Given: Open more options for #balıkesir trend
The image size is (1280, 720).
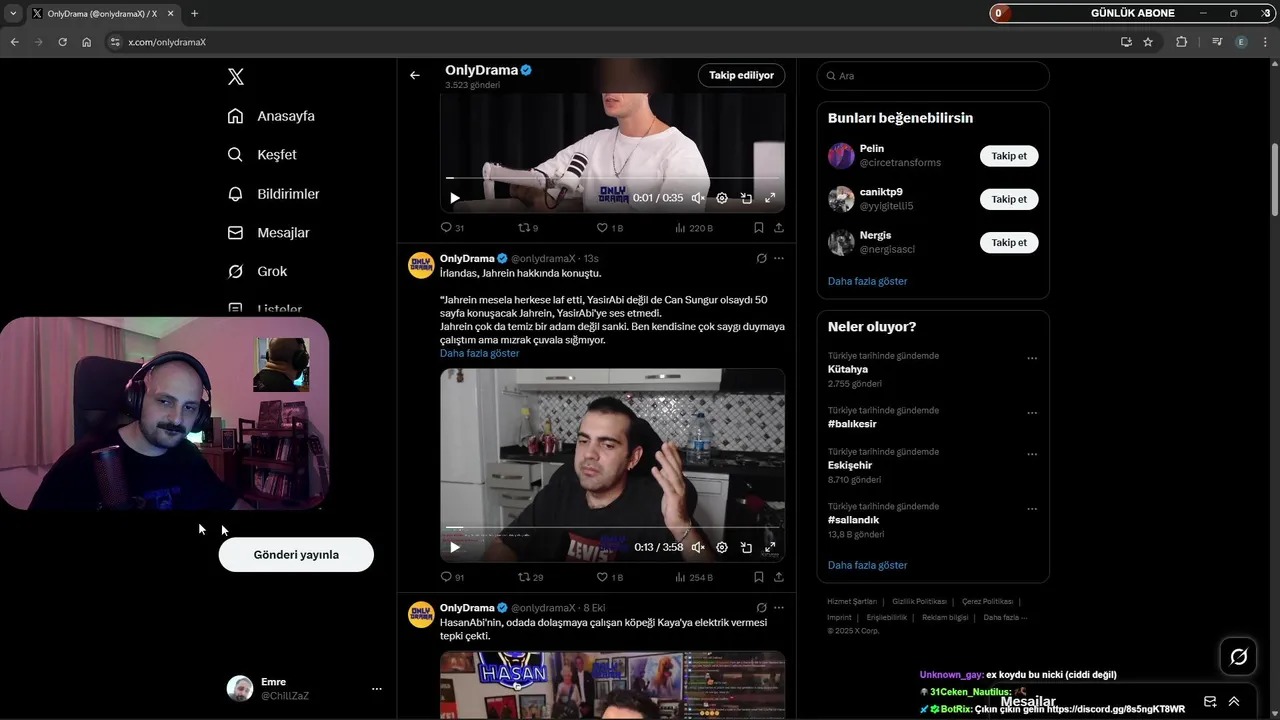Looking at the screenshot, I should pos(1032,413).
